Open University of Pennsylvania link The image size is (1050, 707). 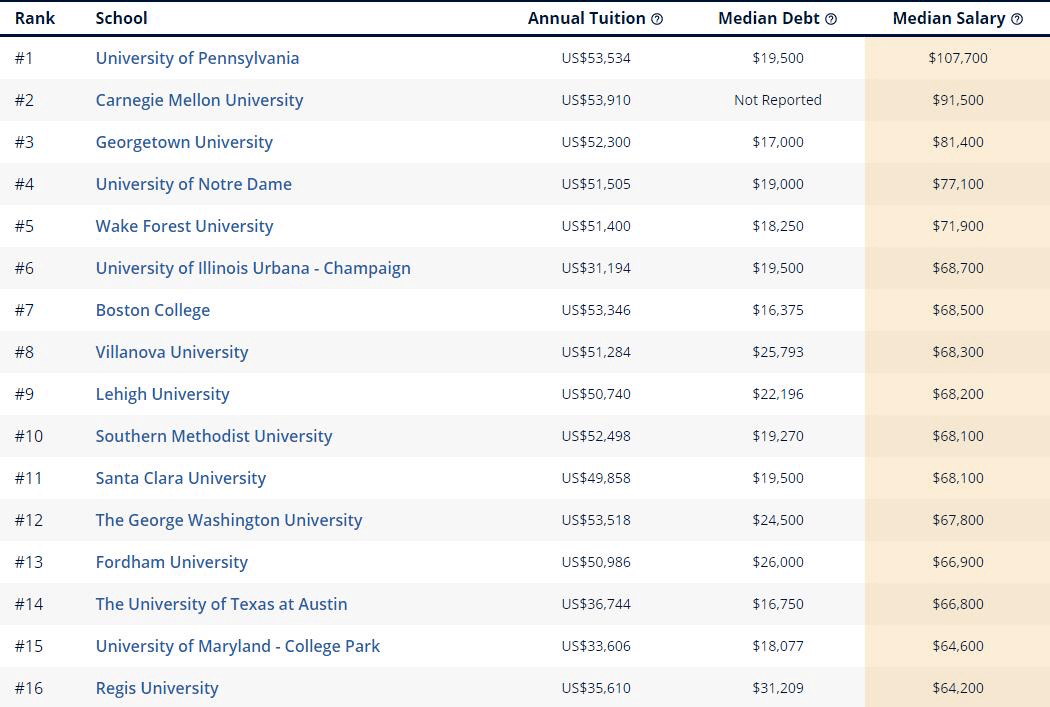pos(197,58)
